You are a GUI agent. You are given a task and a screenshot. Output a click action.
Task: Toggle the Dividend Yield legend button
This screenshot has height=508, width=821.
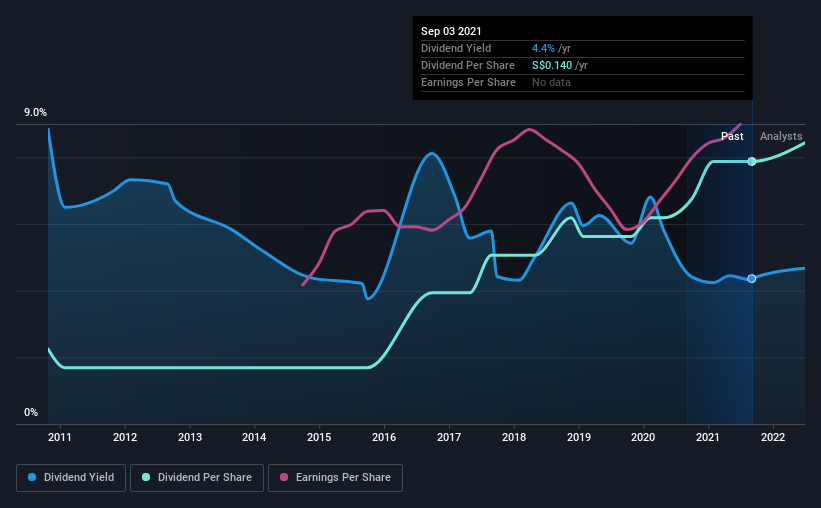[71, 478]
